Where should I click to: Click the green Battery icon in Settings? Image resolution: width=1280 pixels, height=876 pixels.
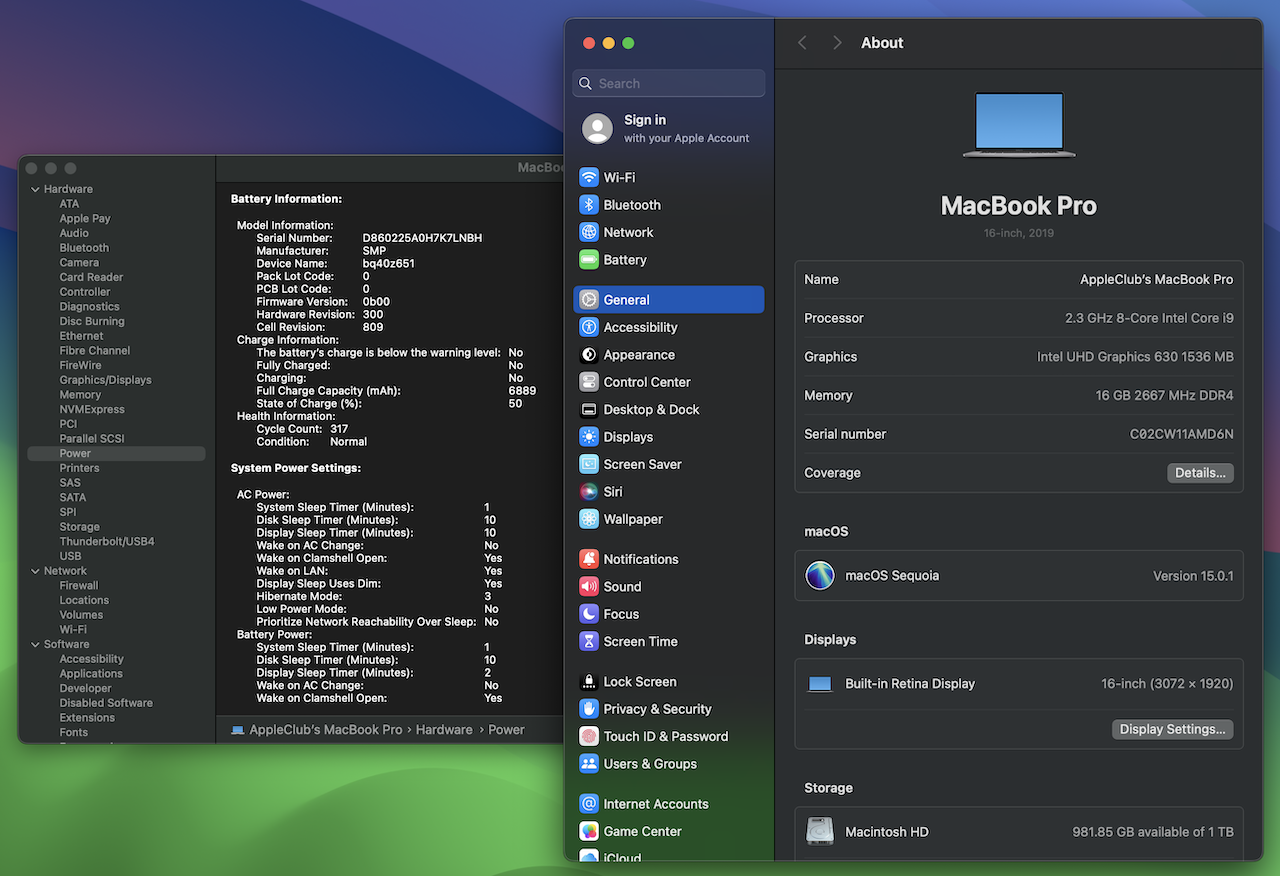[x=589, y=260]
